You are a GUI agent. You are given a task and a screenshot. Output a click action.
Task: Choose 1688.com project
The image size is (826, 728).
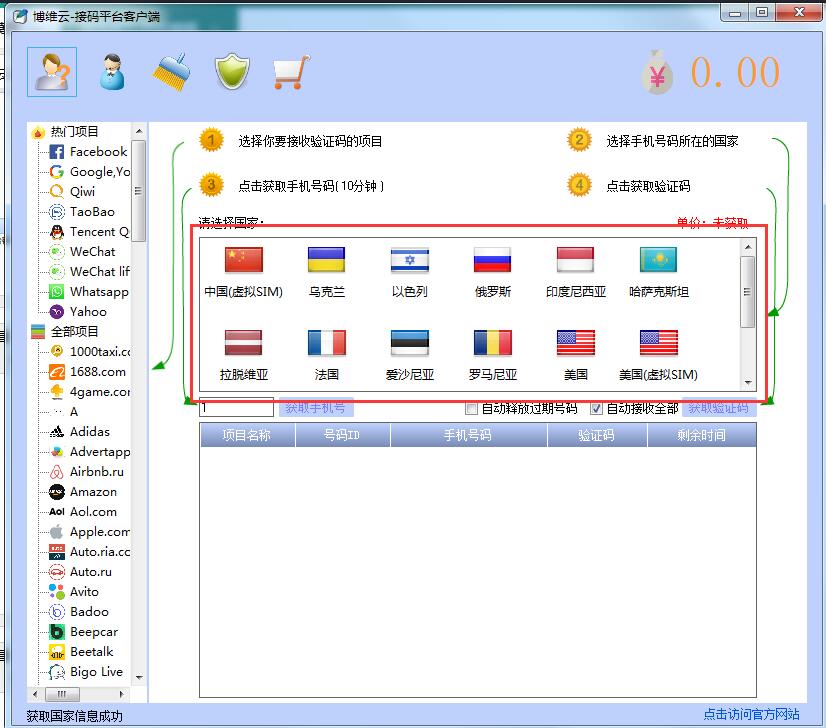coord(87,371)
